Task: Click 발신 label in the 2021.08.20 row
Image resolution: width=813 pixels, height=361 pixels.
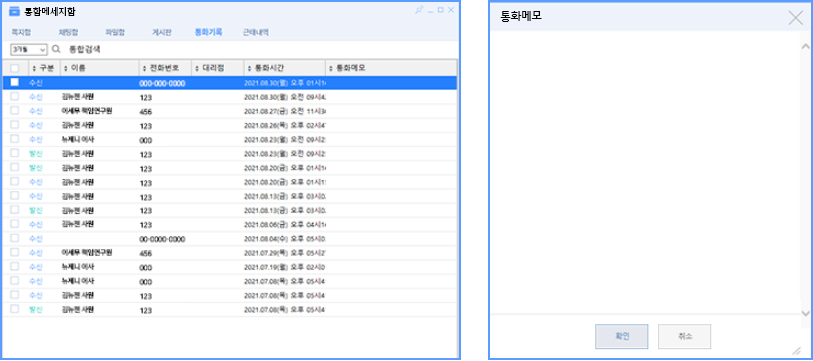Action: click(x=36, y=168)
